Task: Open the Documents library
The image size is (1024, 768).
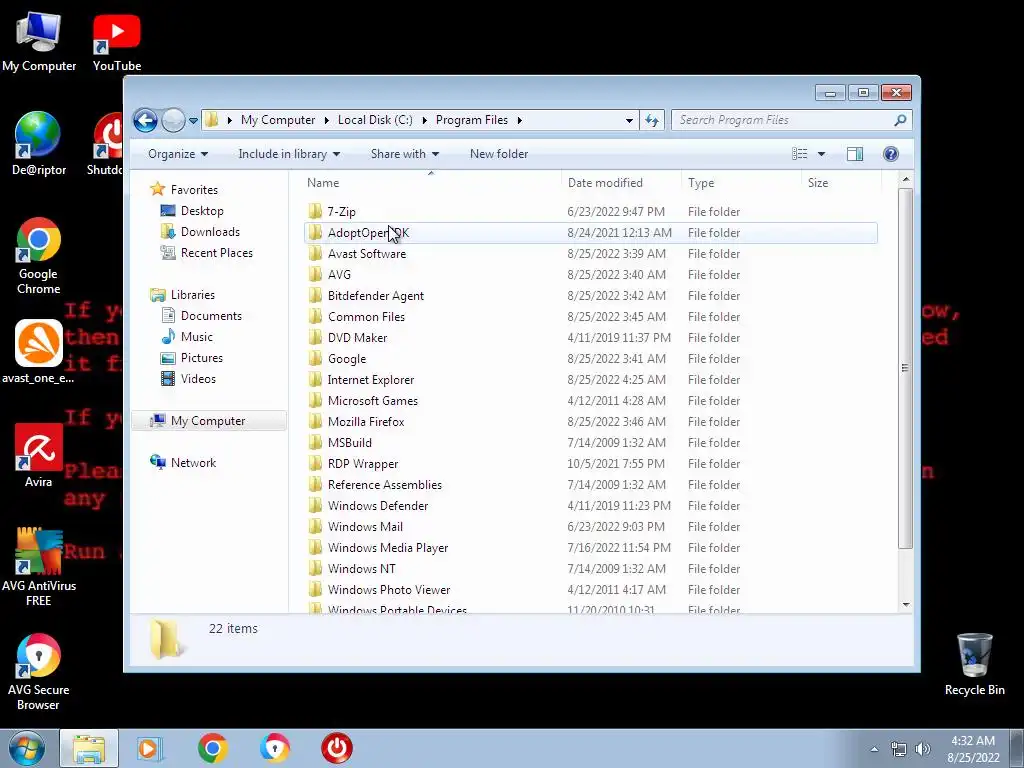Action: [x=211, y=316]
